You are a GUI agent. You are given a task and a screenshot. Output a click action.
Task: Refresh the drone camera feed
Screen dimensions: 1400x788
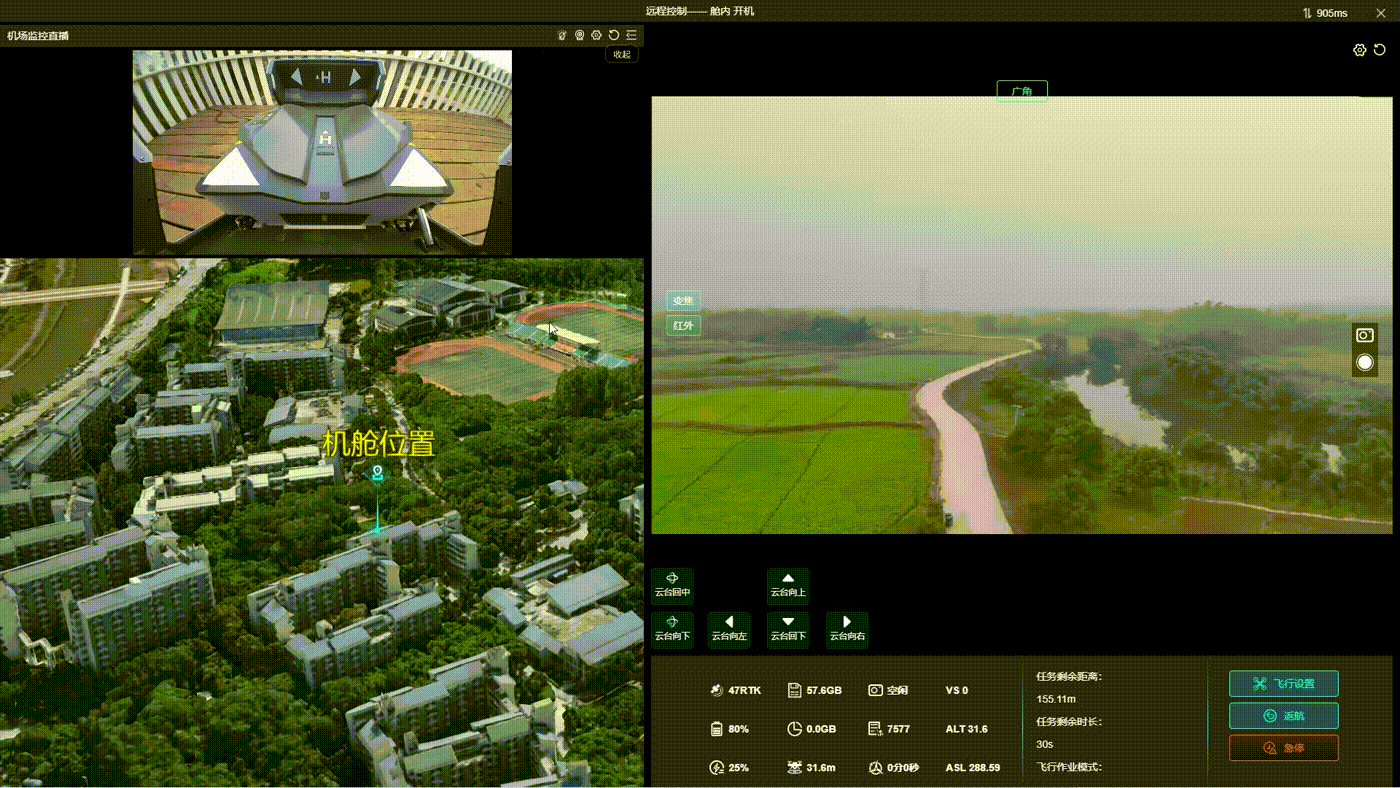pyautogui.click(x=1380, y=50)
